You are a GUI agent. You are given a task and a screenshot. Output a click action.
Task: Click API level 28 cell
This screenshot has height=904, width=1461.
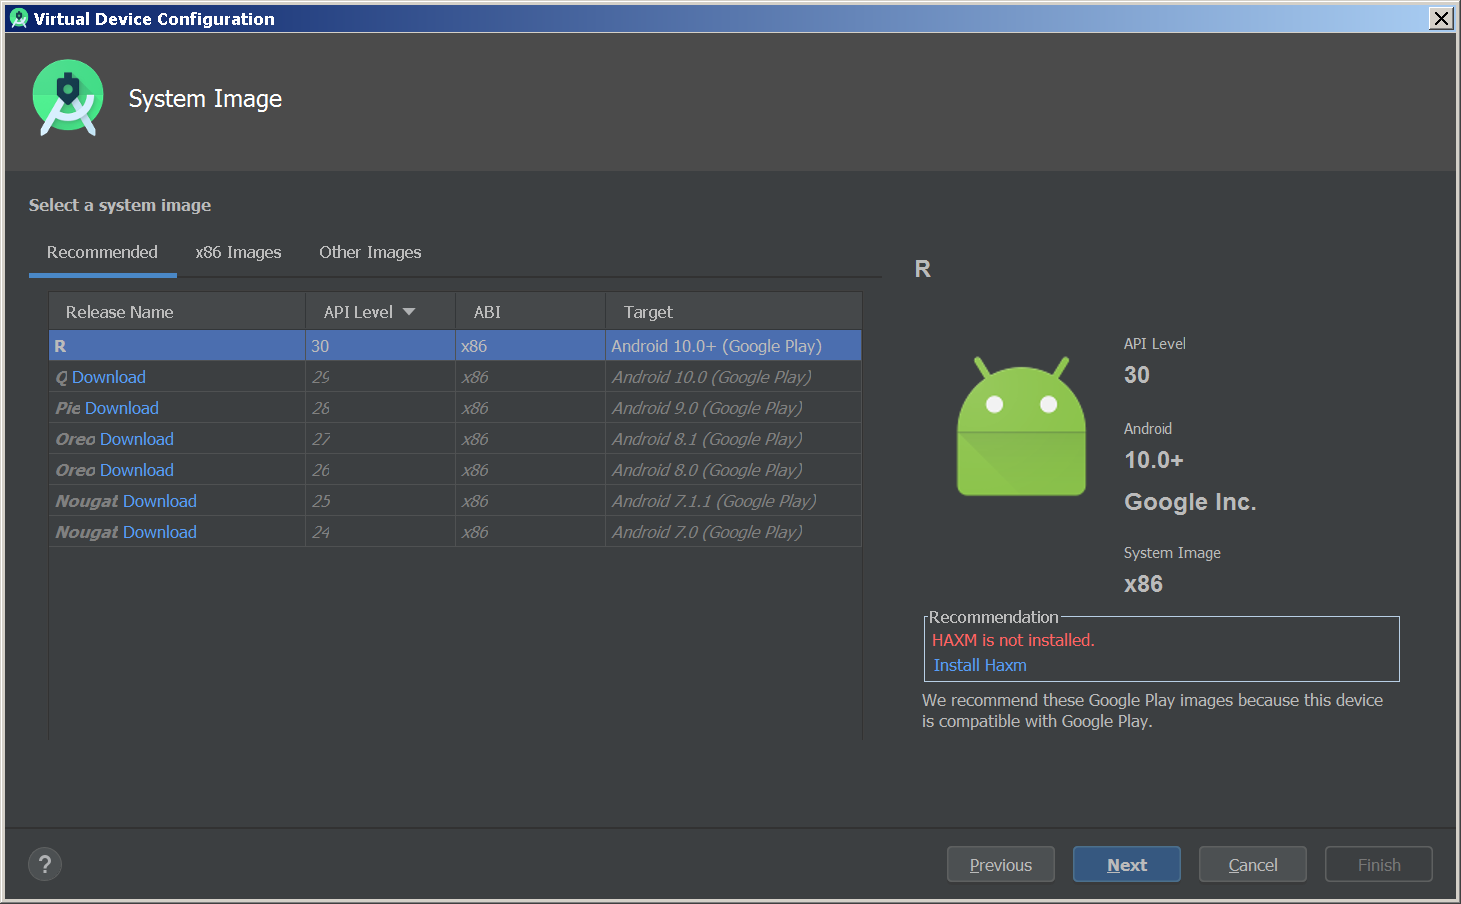380,408
